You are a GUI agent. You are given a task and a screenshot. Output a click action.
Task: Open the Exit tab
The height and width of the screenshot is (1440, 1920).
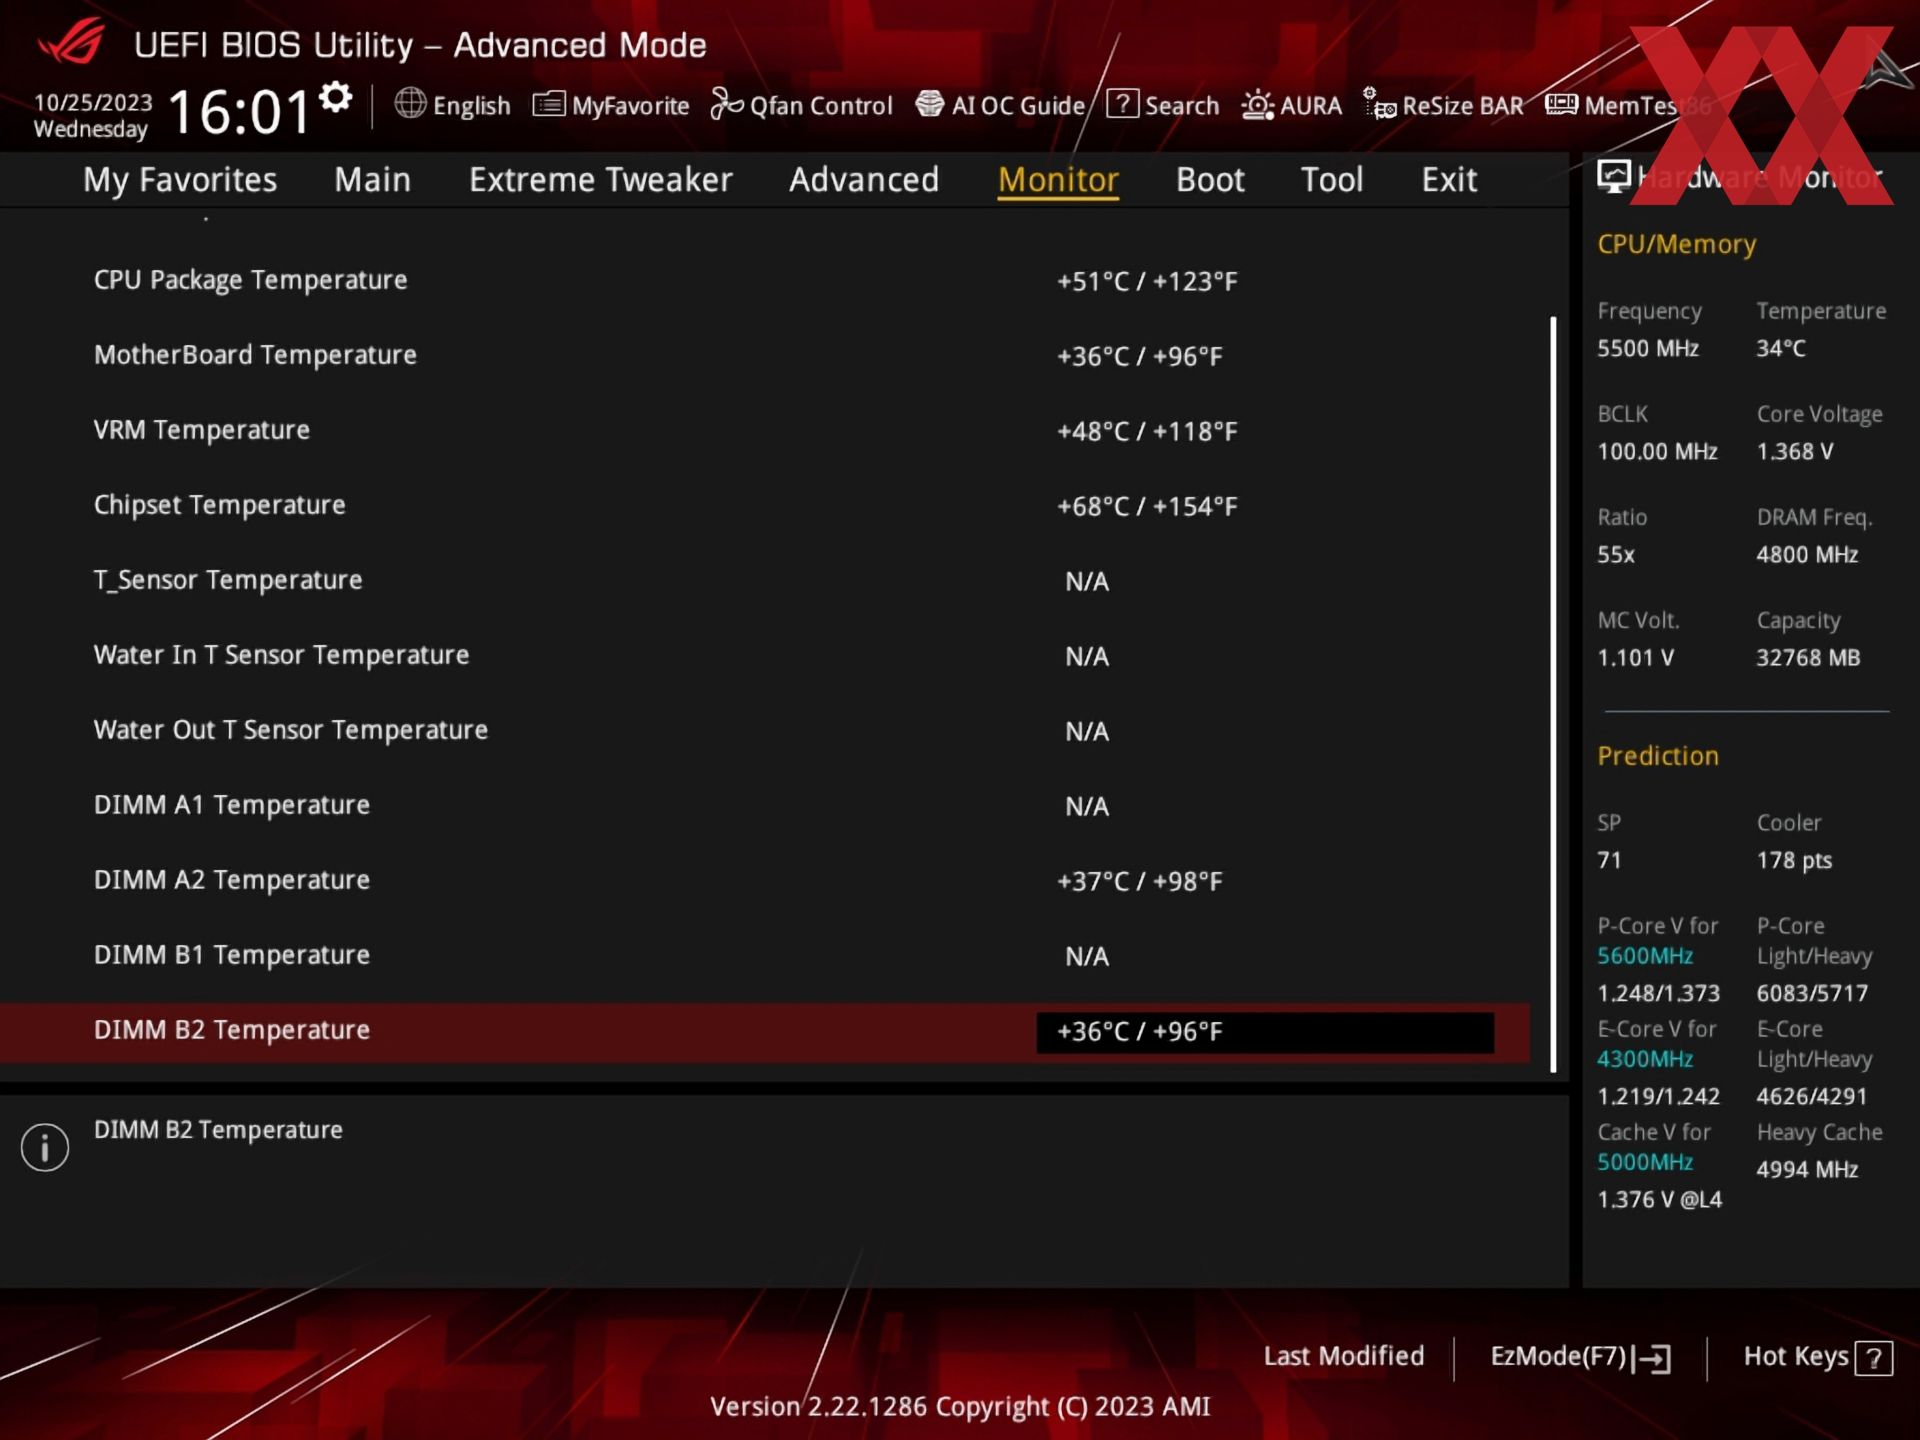click(x=1449, y=180)
